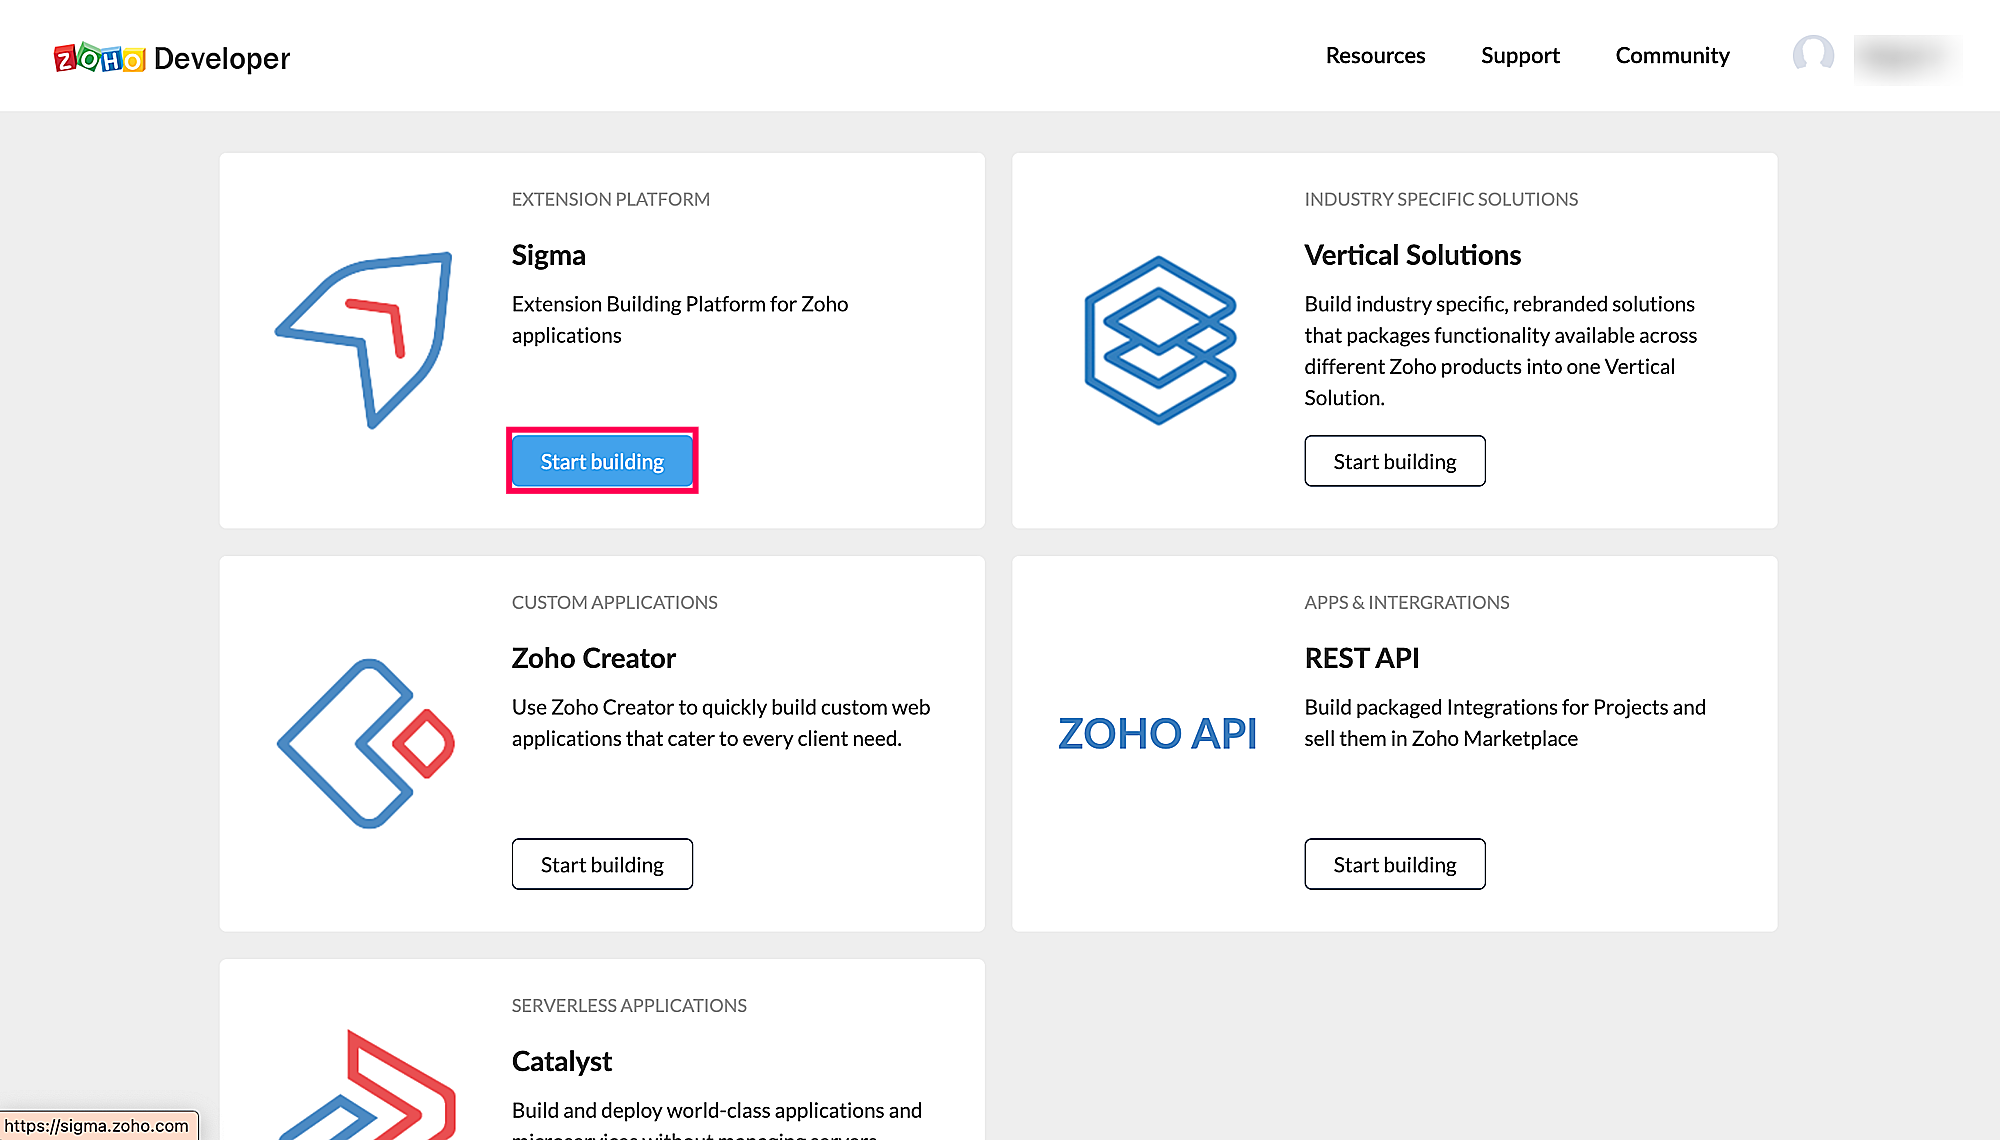Click the Vertical Solutions heading

point(1412,255)
